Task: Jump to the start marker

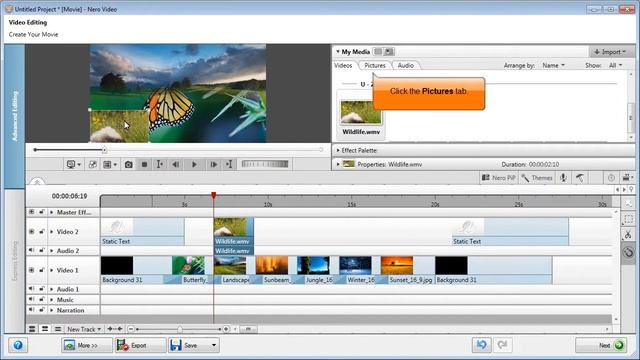Action: (160, 164)
